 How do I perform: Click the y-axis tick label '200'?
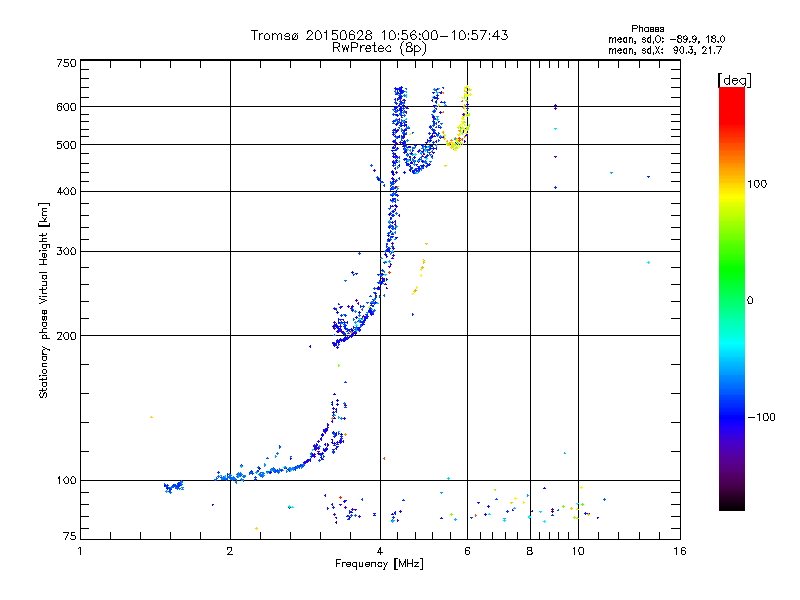(67, 336)
